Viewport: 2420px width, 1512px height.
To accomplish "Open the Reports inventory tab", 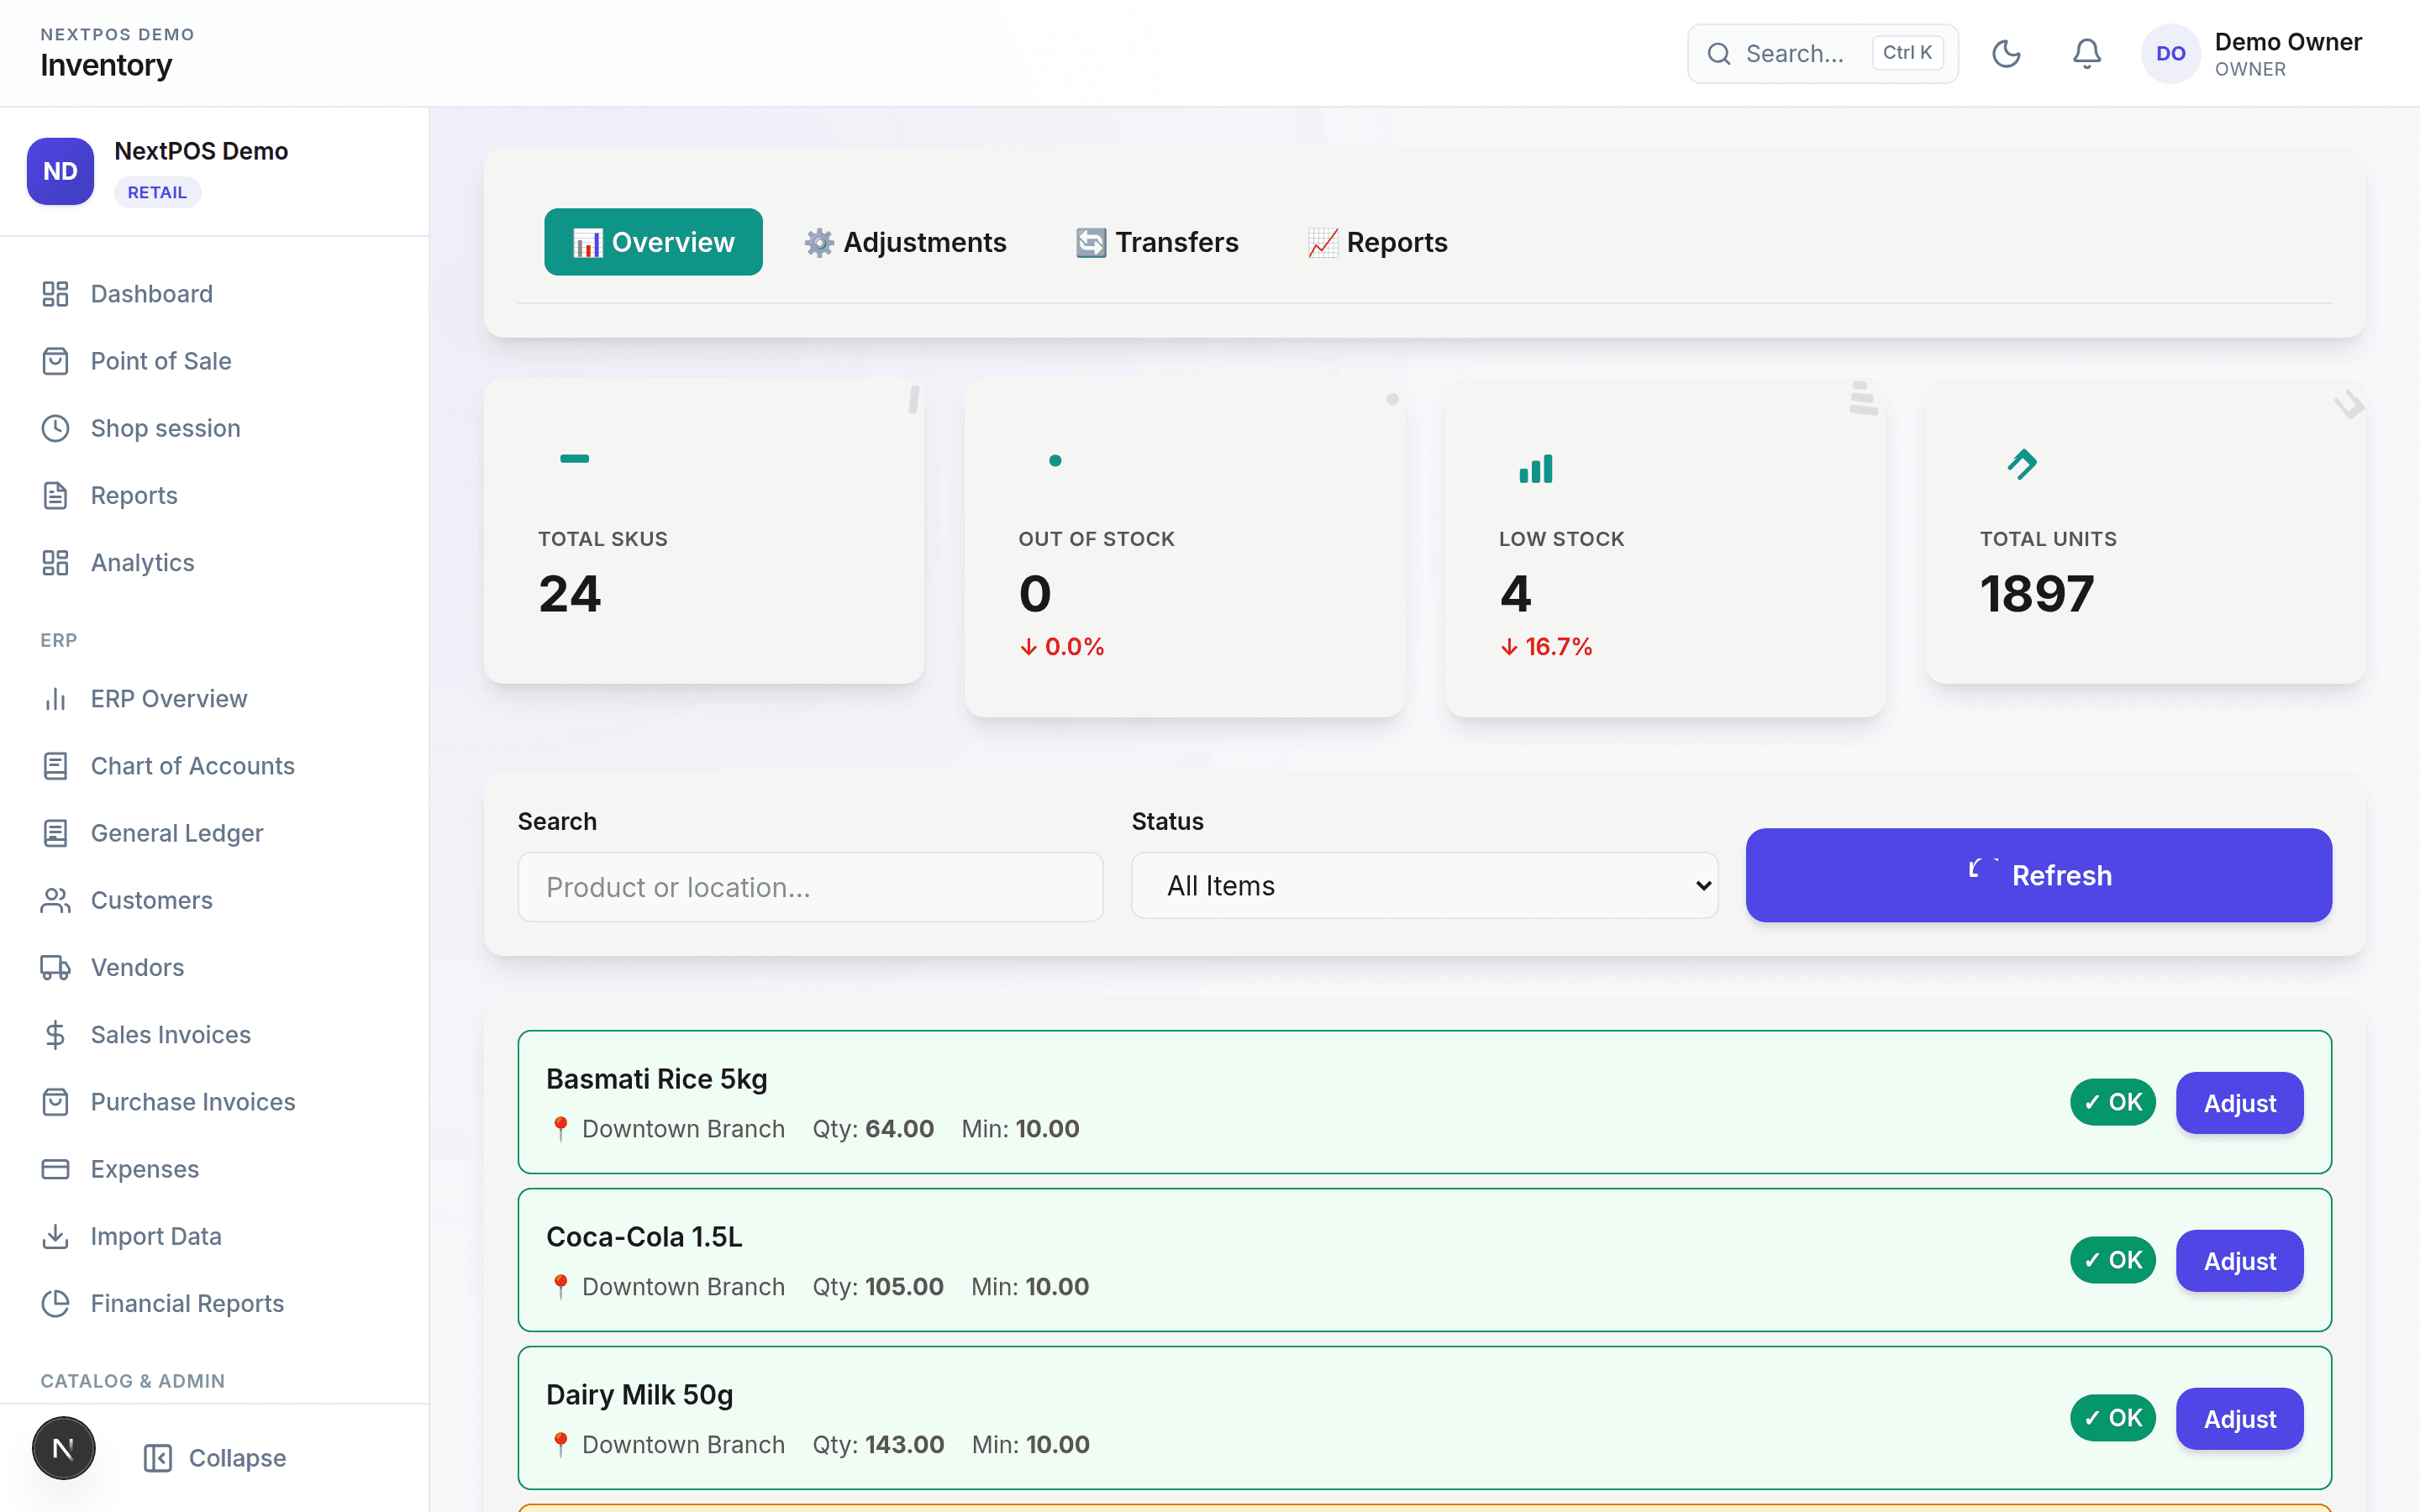I will (1377, 242).
